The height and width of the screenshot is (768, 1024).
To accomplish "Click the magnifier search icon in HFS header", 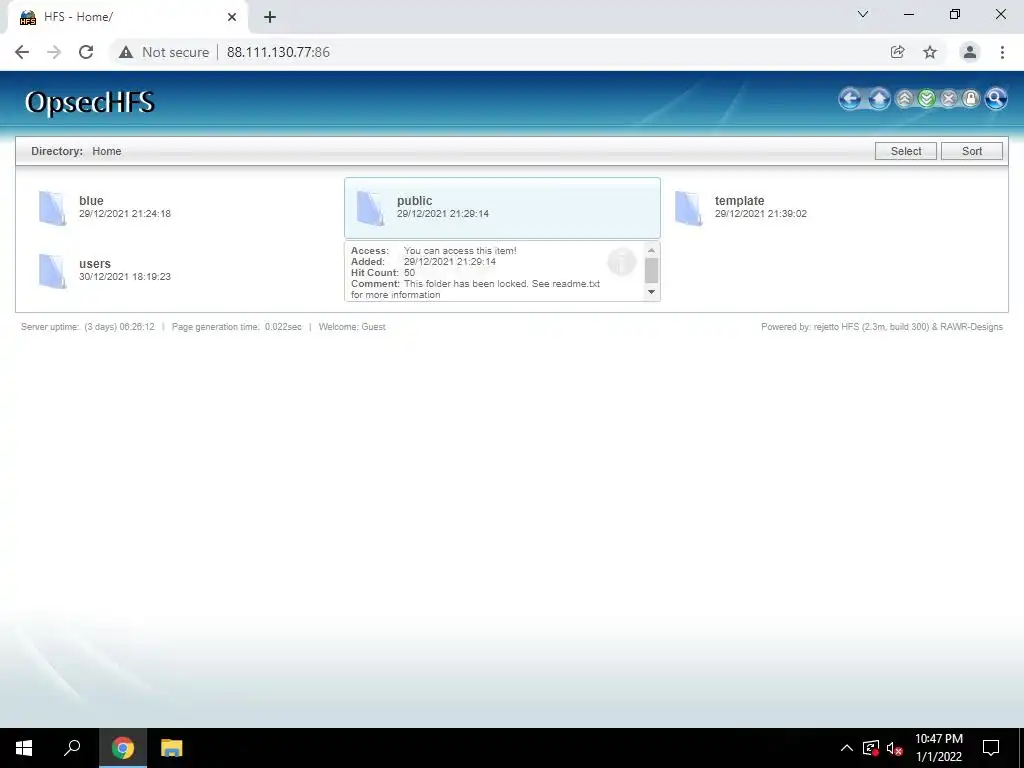I will pyautogui.click(x=996, y=99).
